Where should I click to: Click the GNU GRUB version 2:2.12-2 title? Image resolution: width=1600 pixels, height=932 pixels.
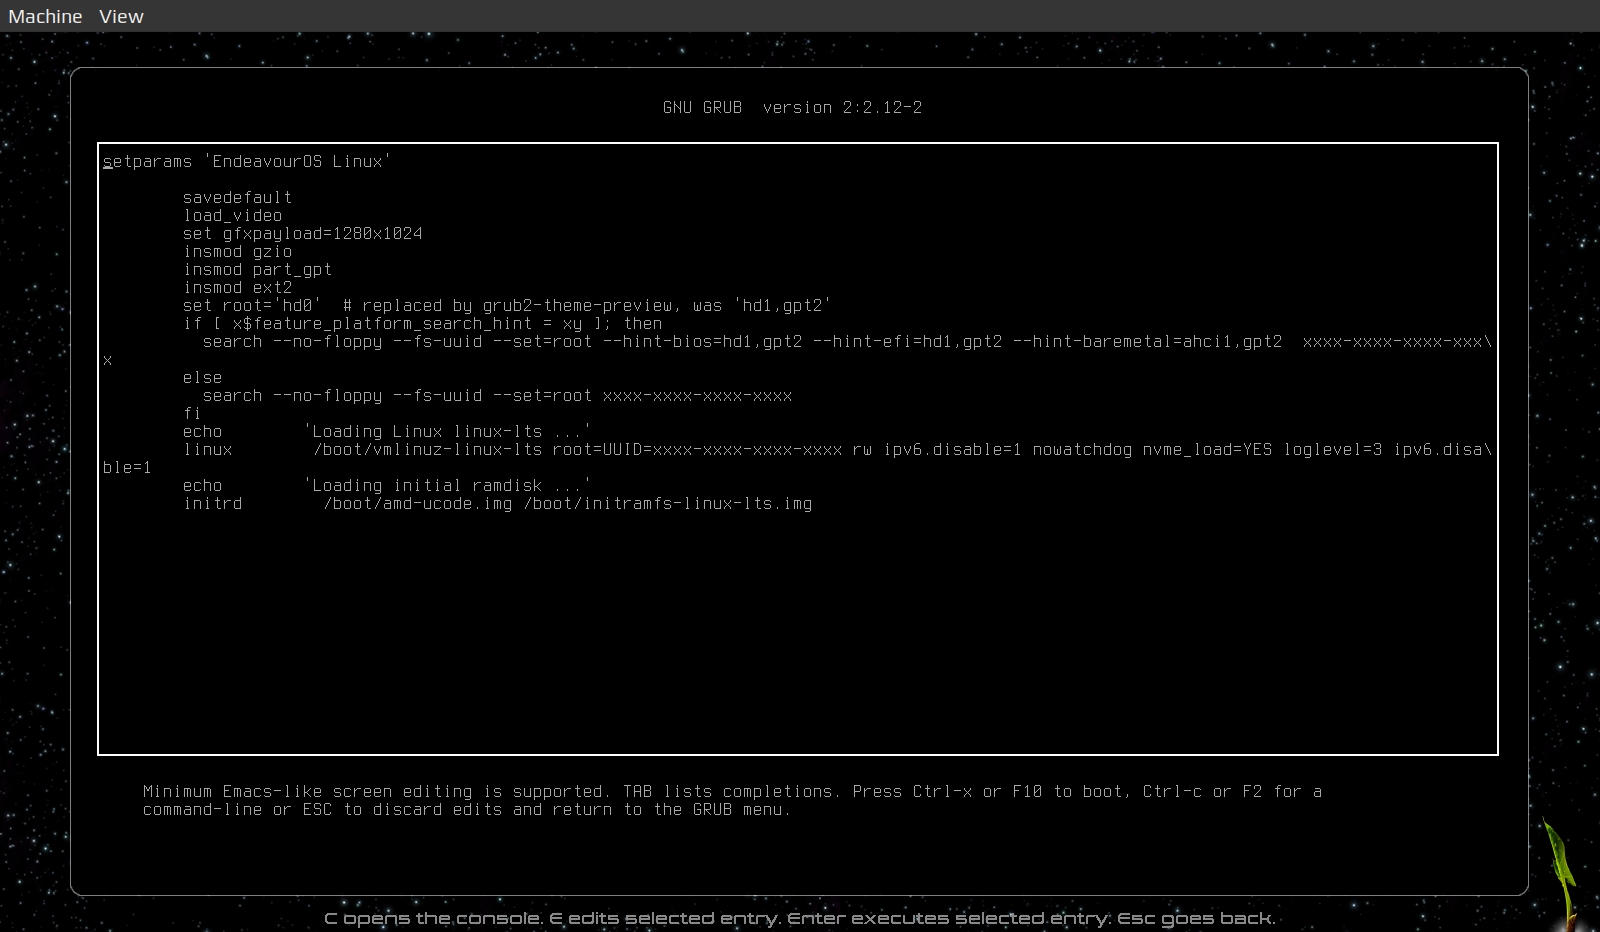point(792,107)
